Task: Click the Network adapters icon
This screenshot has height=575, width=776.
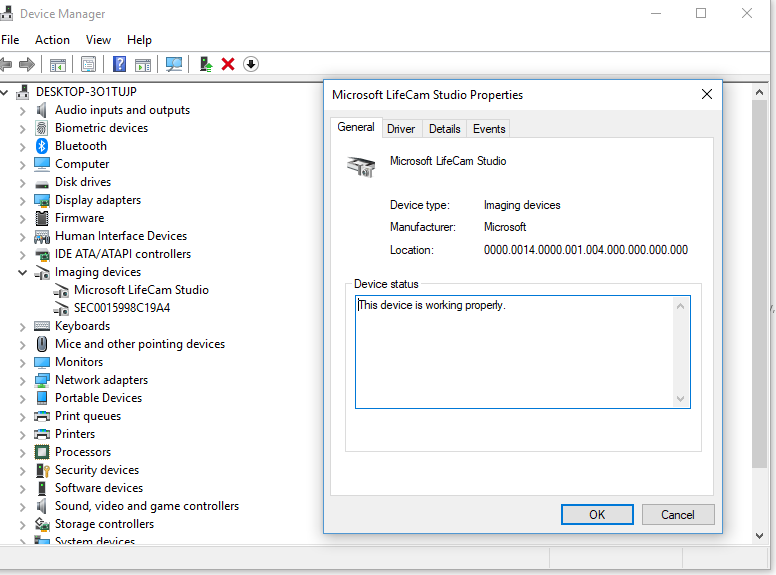Action: [42, 380]
